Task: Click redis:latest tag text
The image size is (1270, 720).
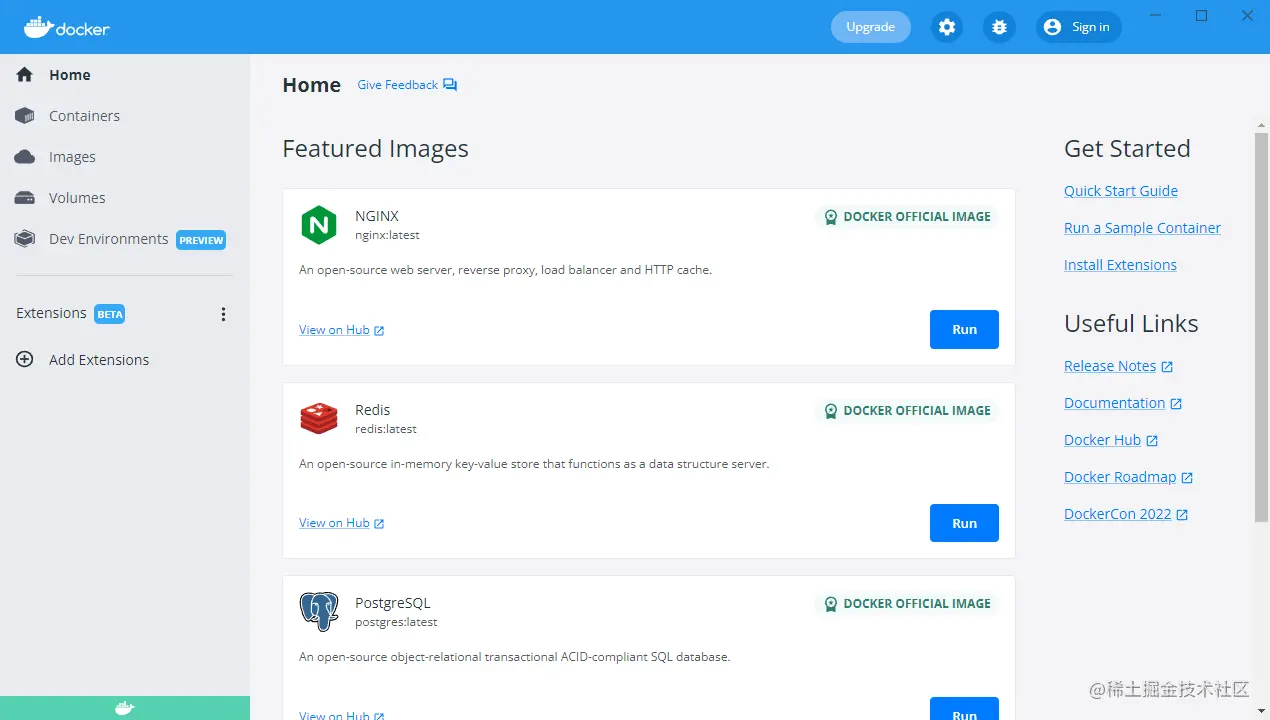Action: 386,429
